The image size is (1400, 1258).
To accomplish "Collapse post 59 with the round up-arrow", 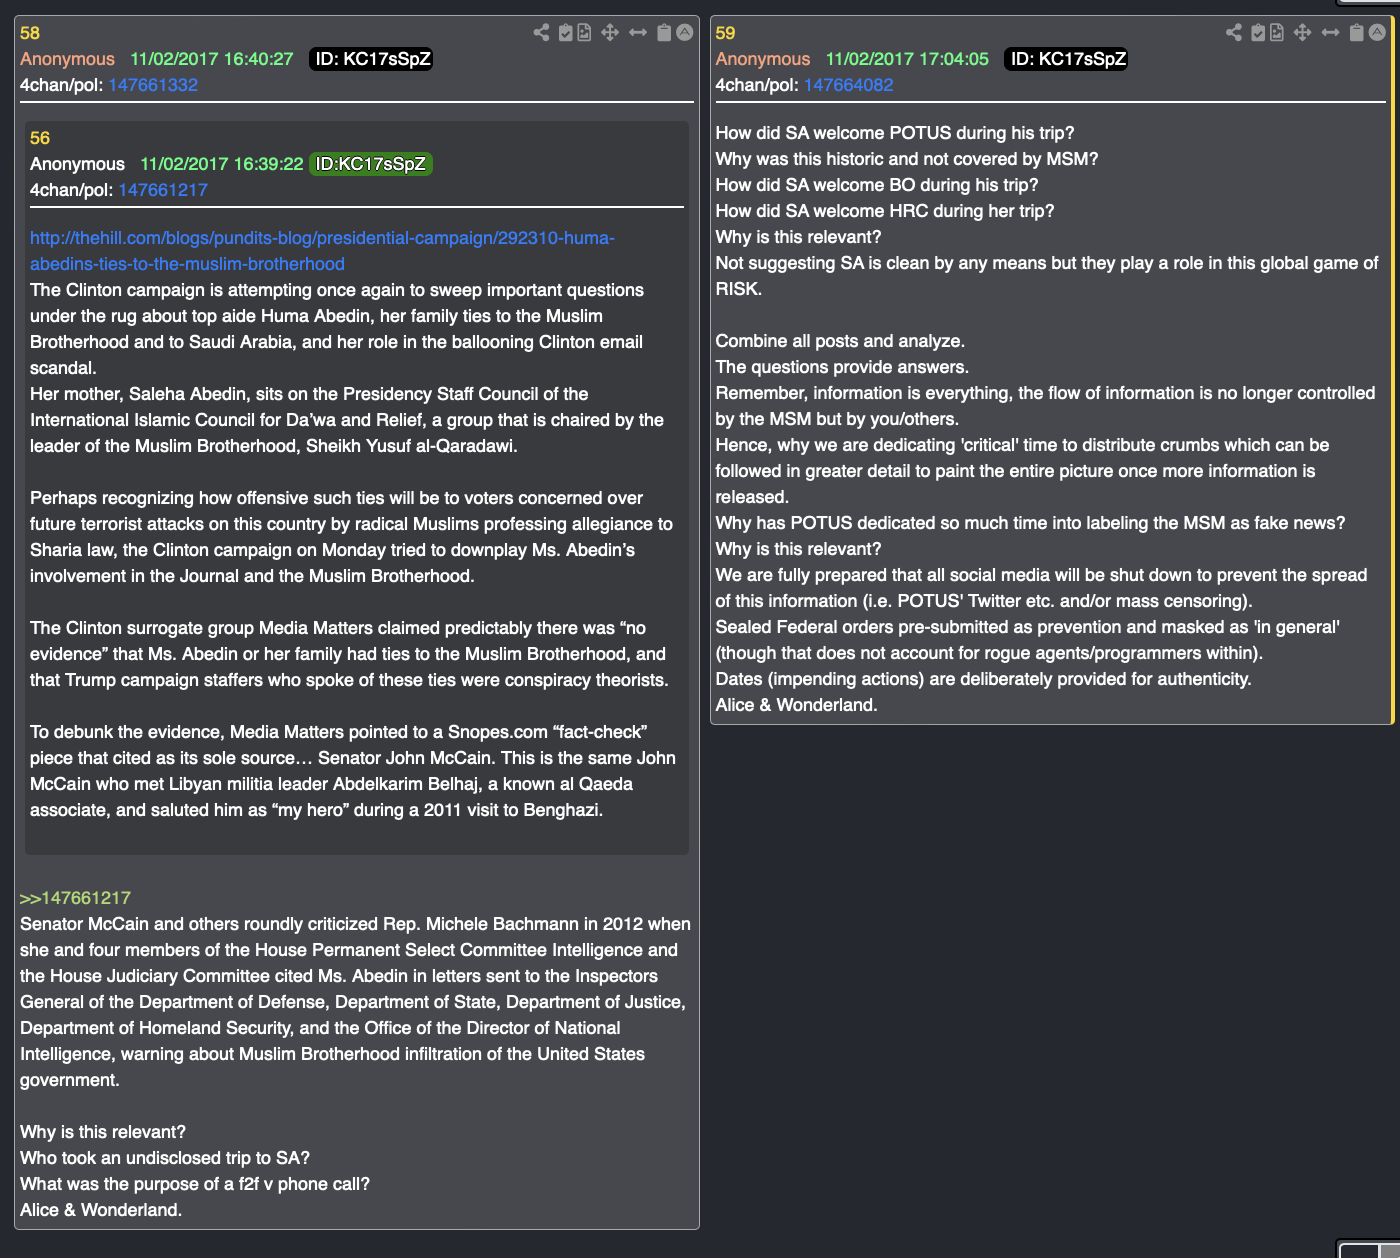I will click(1377, 32).
